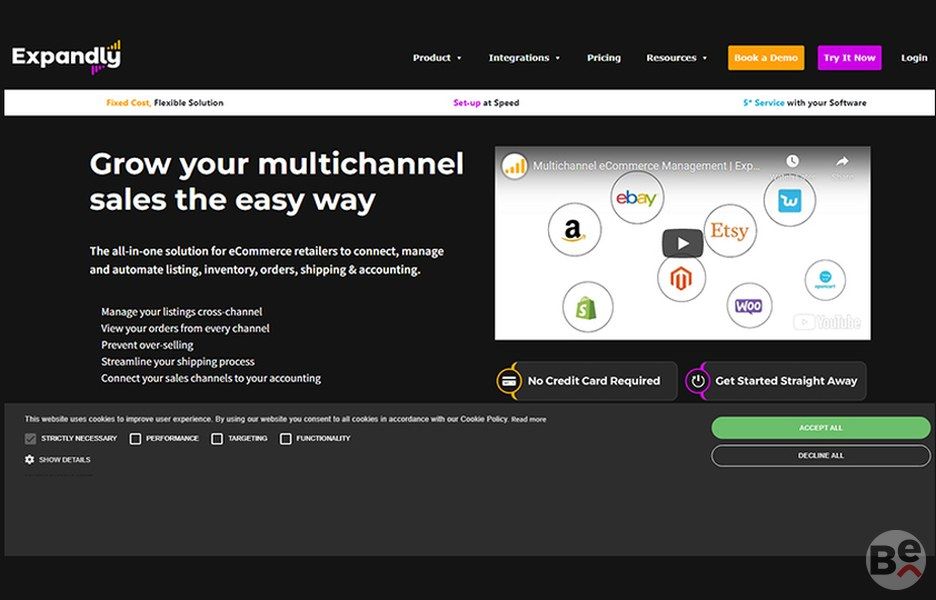The height and width of the screenshot is (600, 936).
Task: Open the Login page
Action: pyautogui.click(x=914, y=58)
